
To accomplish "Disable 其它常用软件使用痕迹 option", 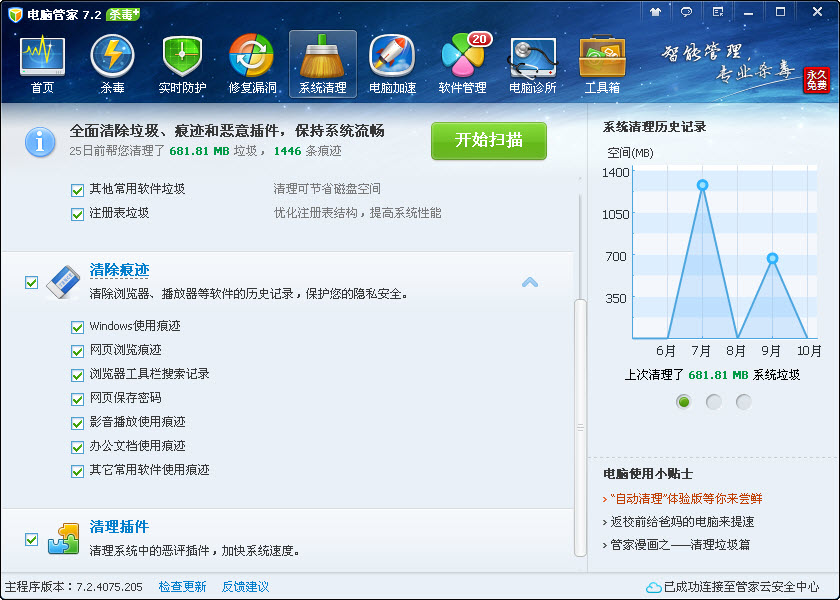I will [77, 471].
